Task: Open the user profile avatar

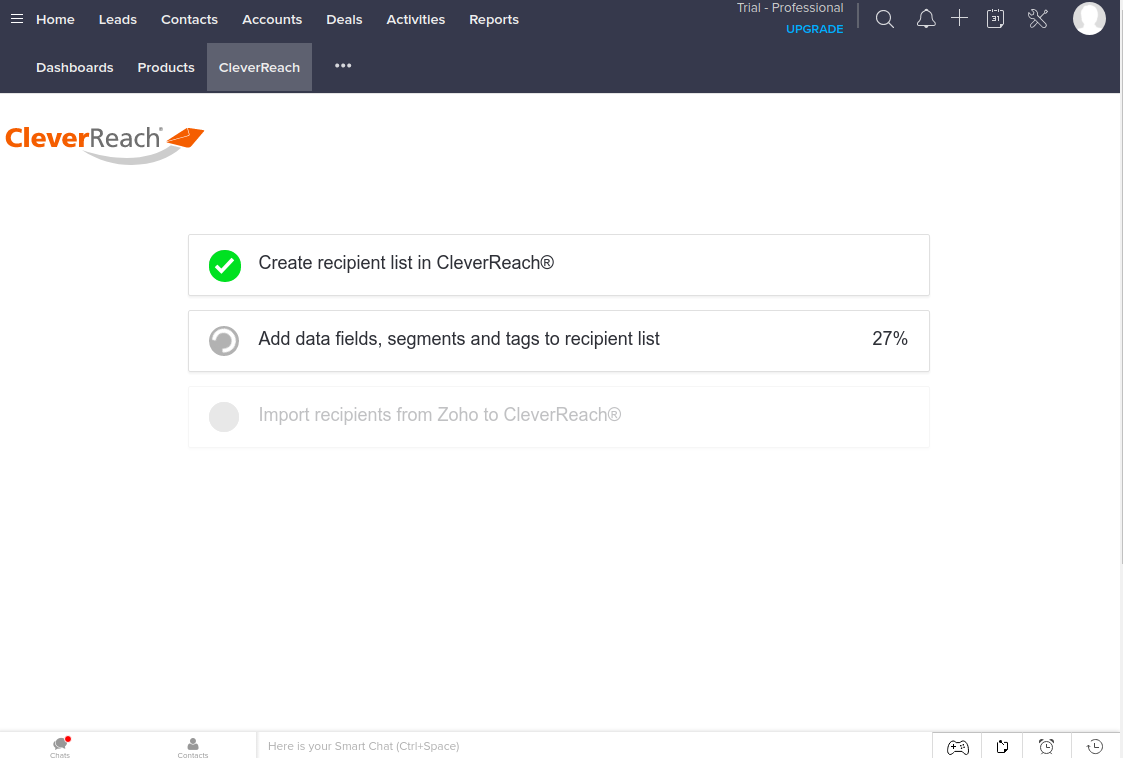Action: (1089, 18)
